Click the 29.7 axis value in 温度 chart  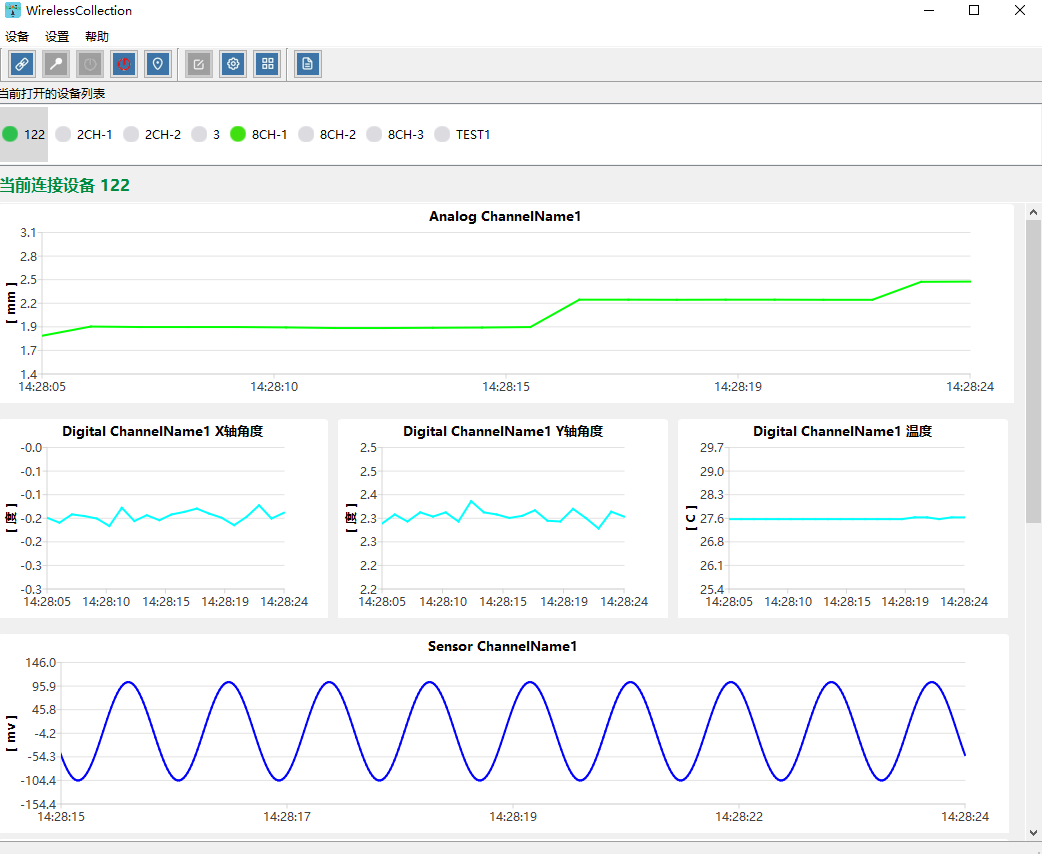pos(712,447)
